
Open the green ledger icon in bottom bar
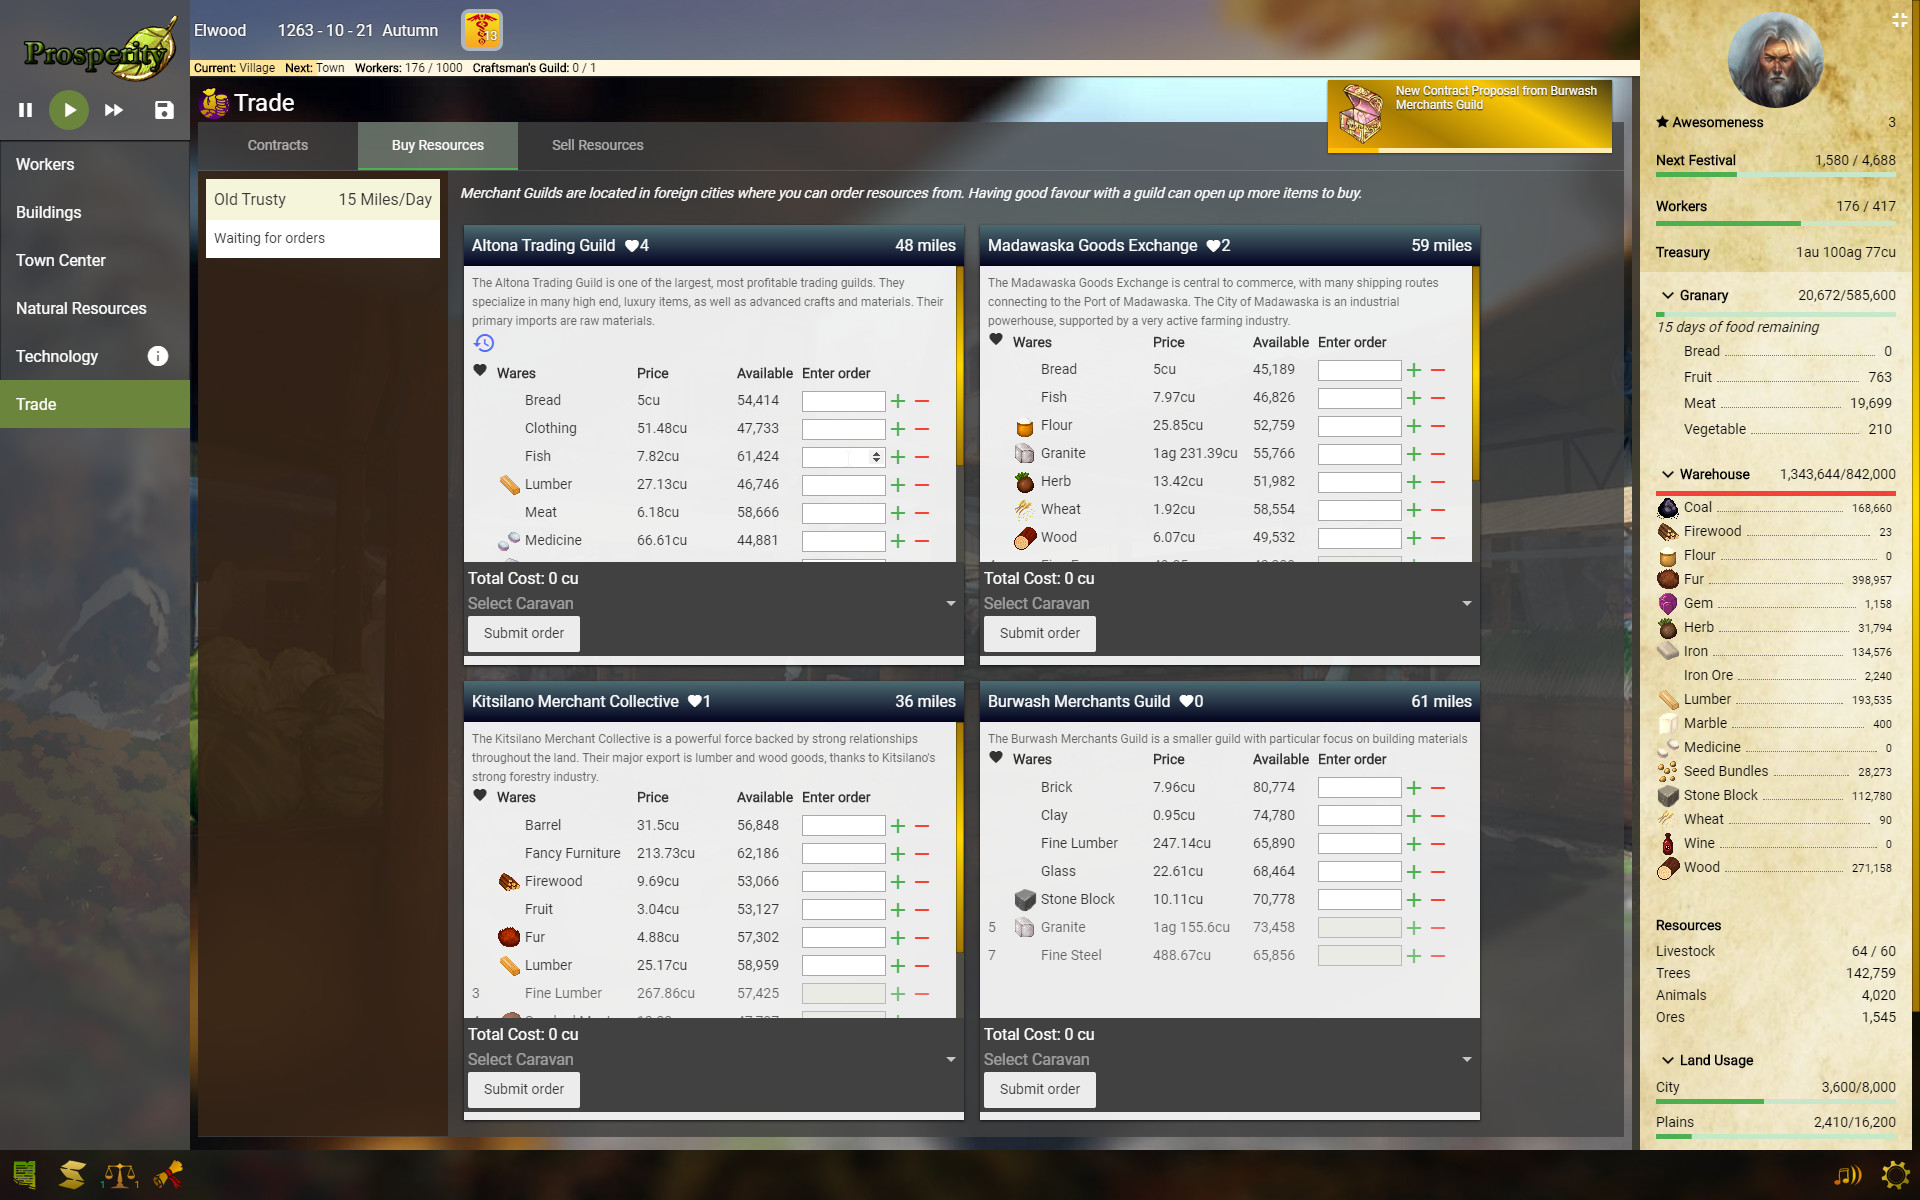(24, 1174)
